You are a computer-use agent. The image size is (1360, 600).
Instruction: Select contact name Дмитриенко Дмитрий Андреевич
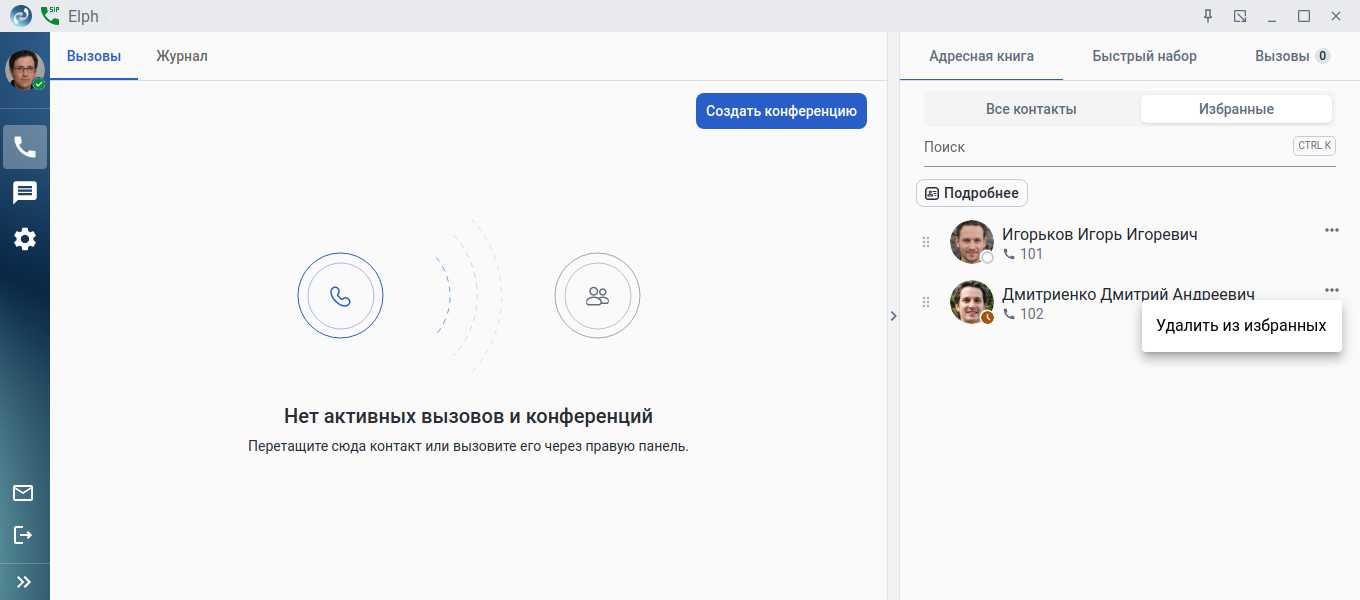pyautogui.click(x=1128, y=294)
